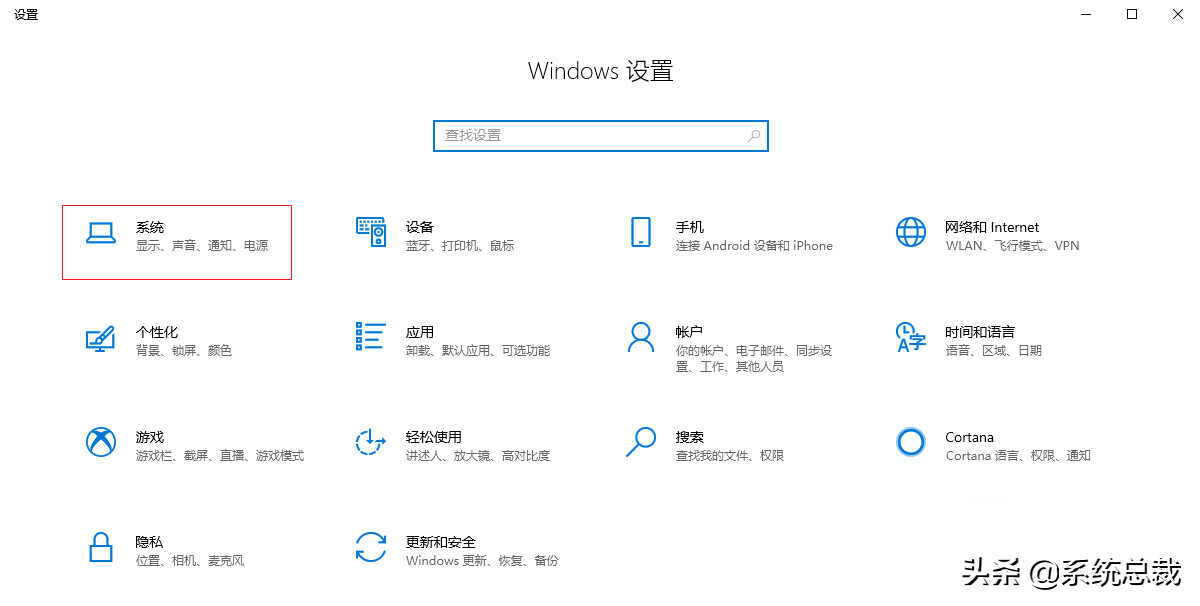
Task: Click the text 查找我的文件、权限
Action: point(730,456)
